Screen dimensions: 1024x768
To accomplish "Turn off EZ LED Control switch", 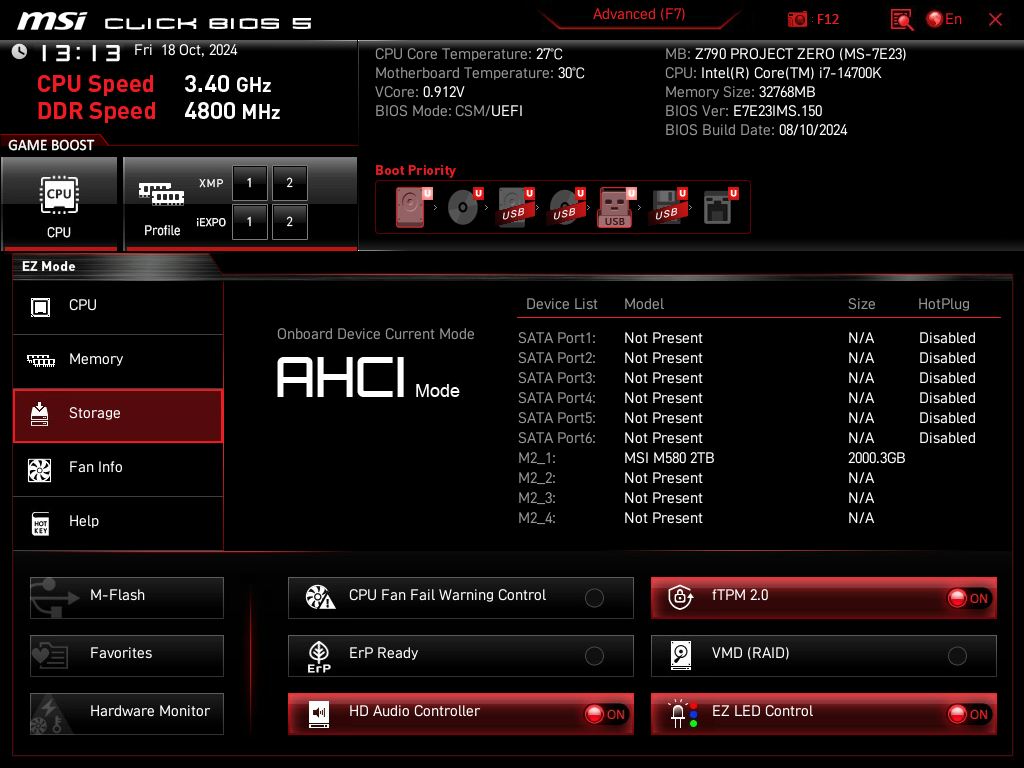I will point(969,714).
